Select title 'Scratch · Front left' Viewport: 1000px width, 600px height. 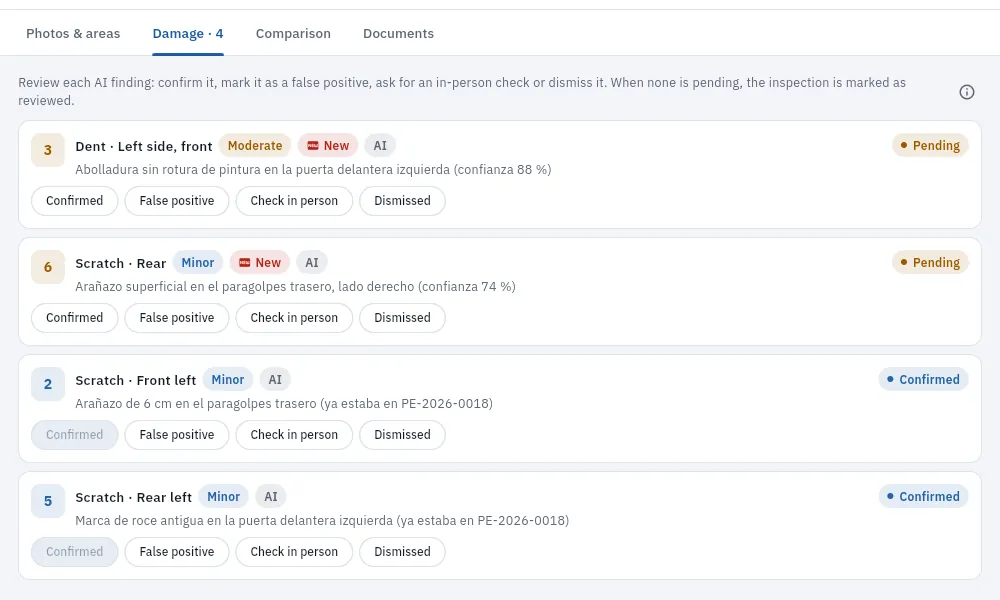pyautogui.click(x=136, y=381)
